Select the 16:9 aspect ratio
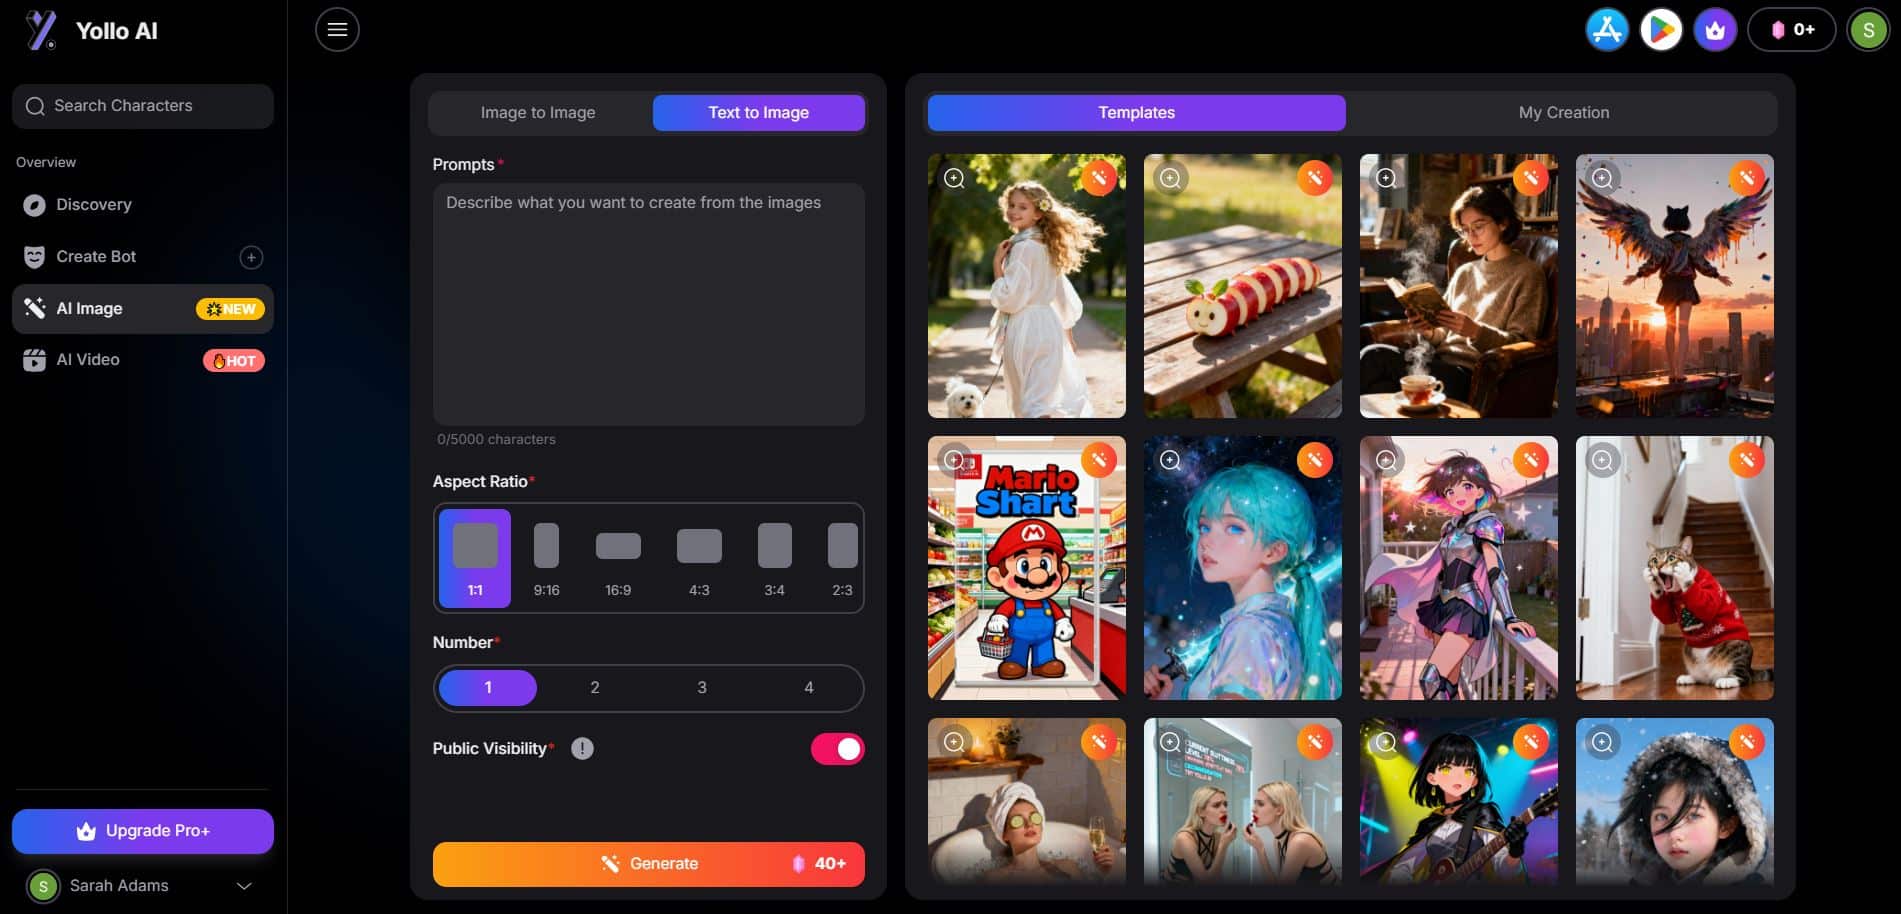 click(618, 558)
